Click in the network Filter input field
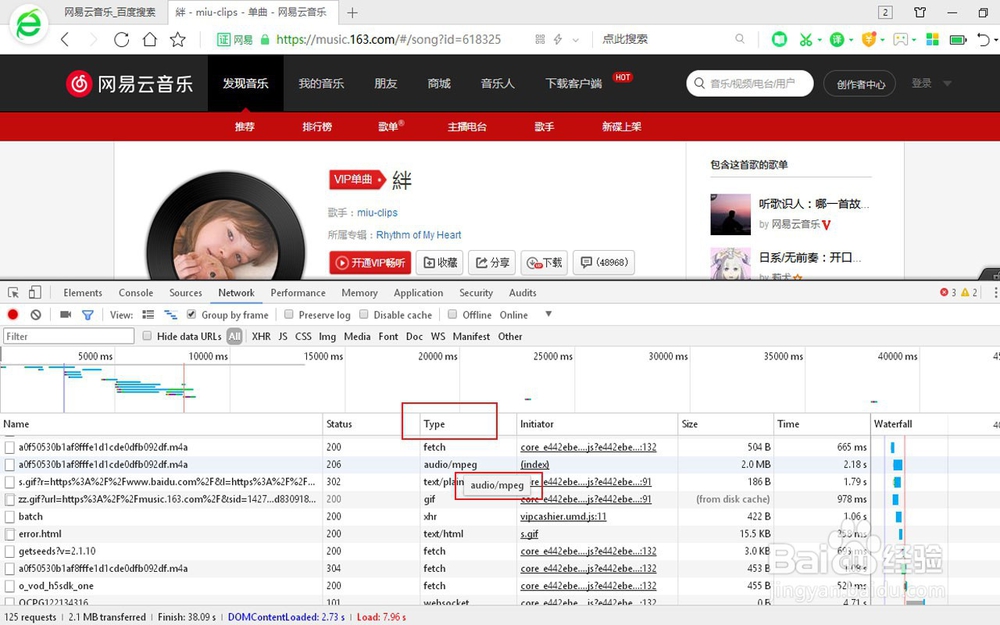 pyautogui.click(x=69, y=336)
